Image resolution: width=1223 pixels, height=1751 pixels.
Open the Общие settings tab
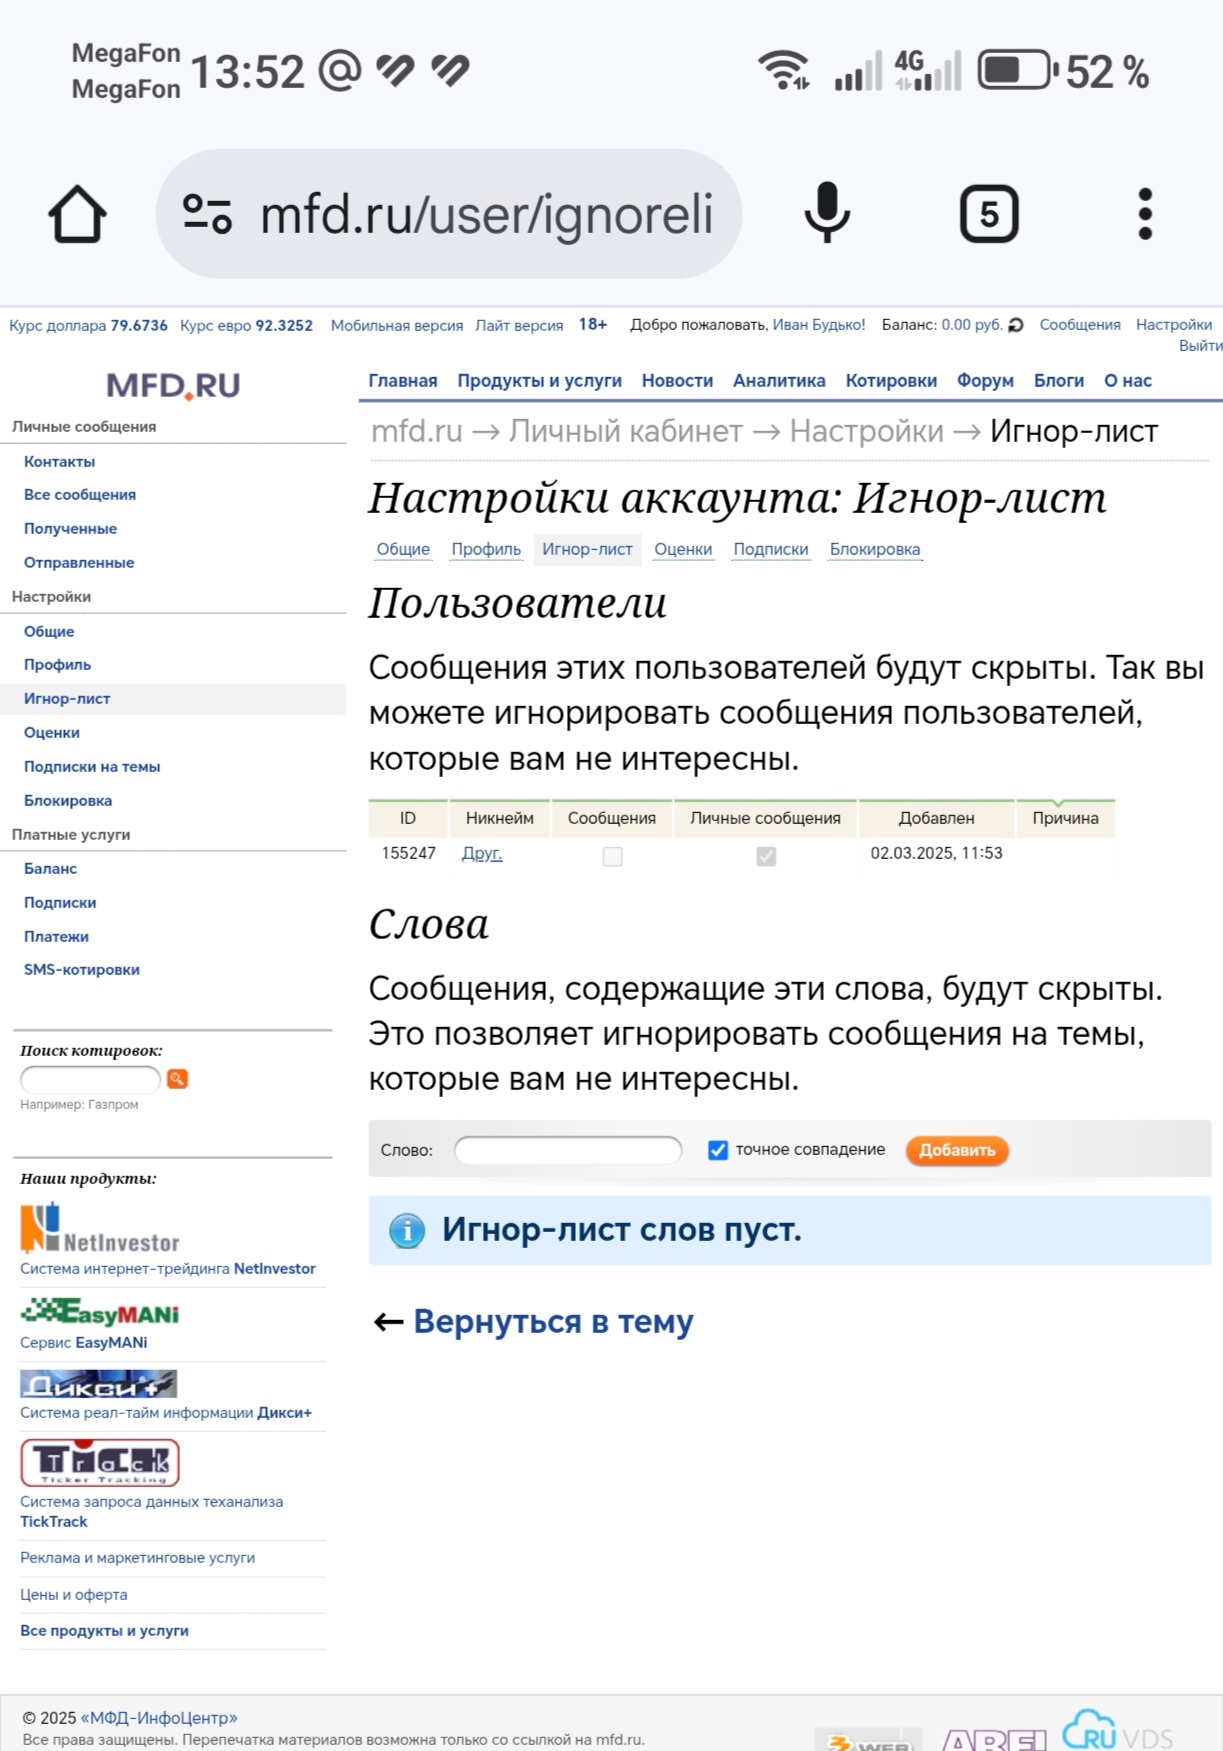pos(403,549)
